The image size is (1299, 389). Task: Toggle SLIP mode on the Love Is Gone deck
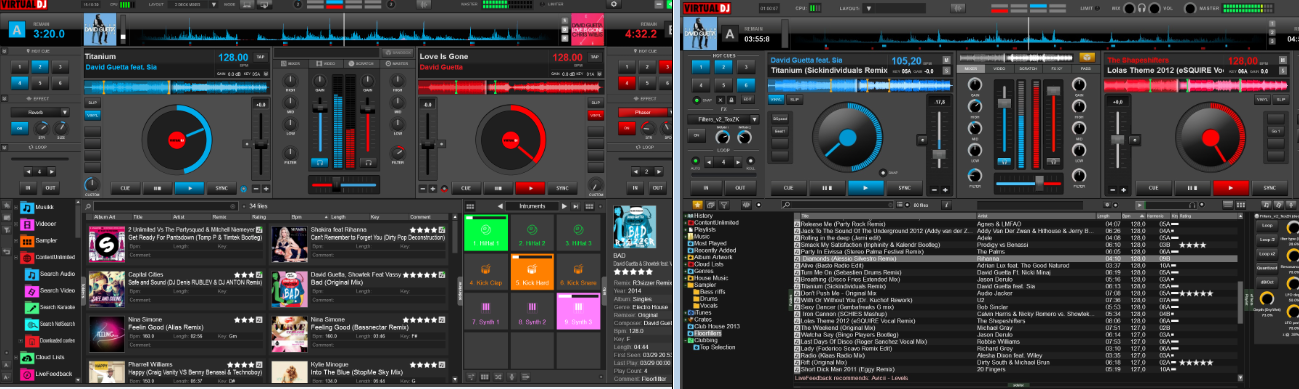point(596,102)
